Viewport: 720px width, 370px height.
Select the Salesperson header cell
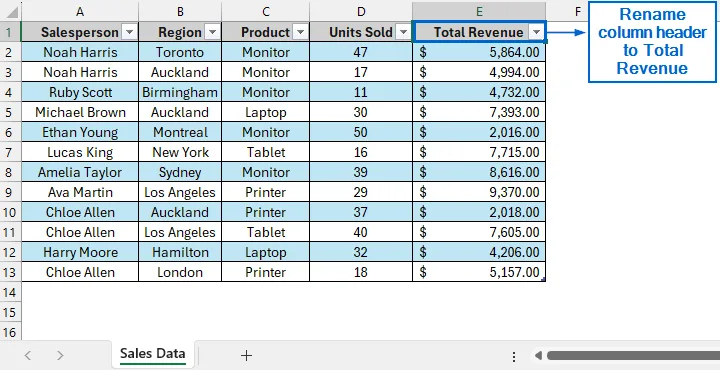pos(80,32)
